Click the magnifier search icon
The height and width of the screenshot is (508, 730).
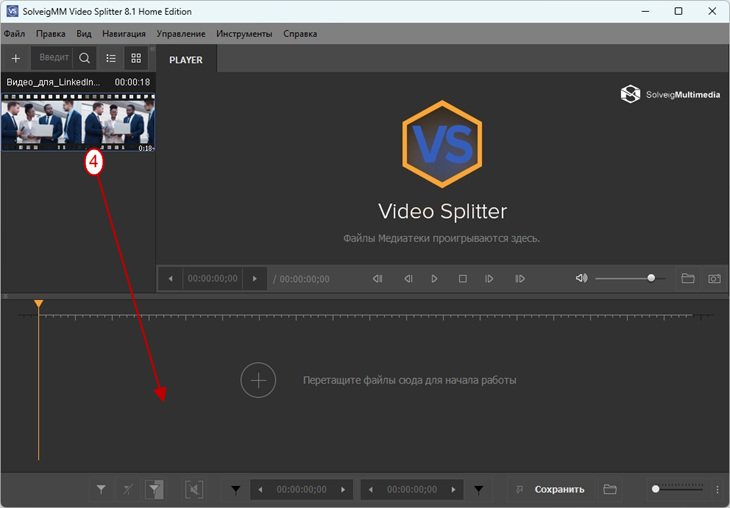pos(84,58)
